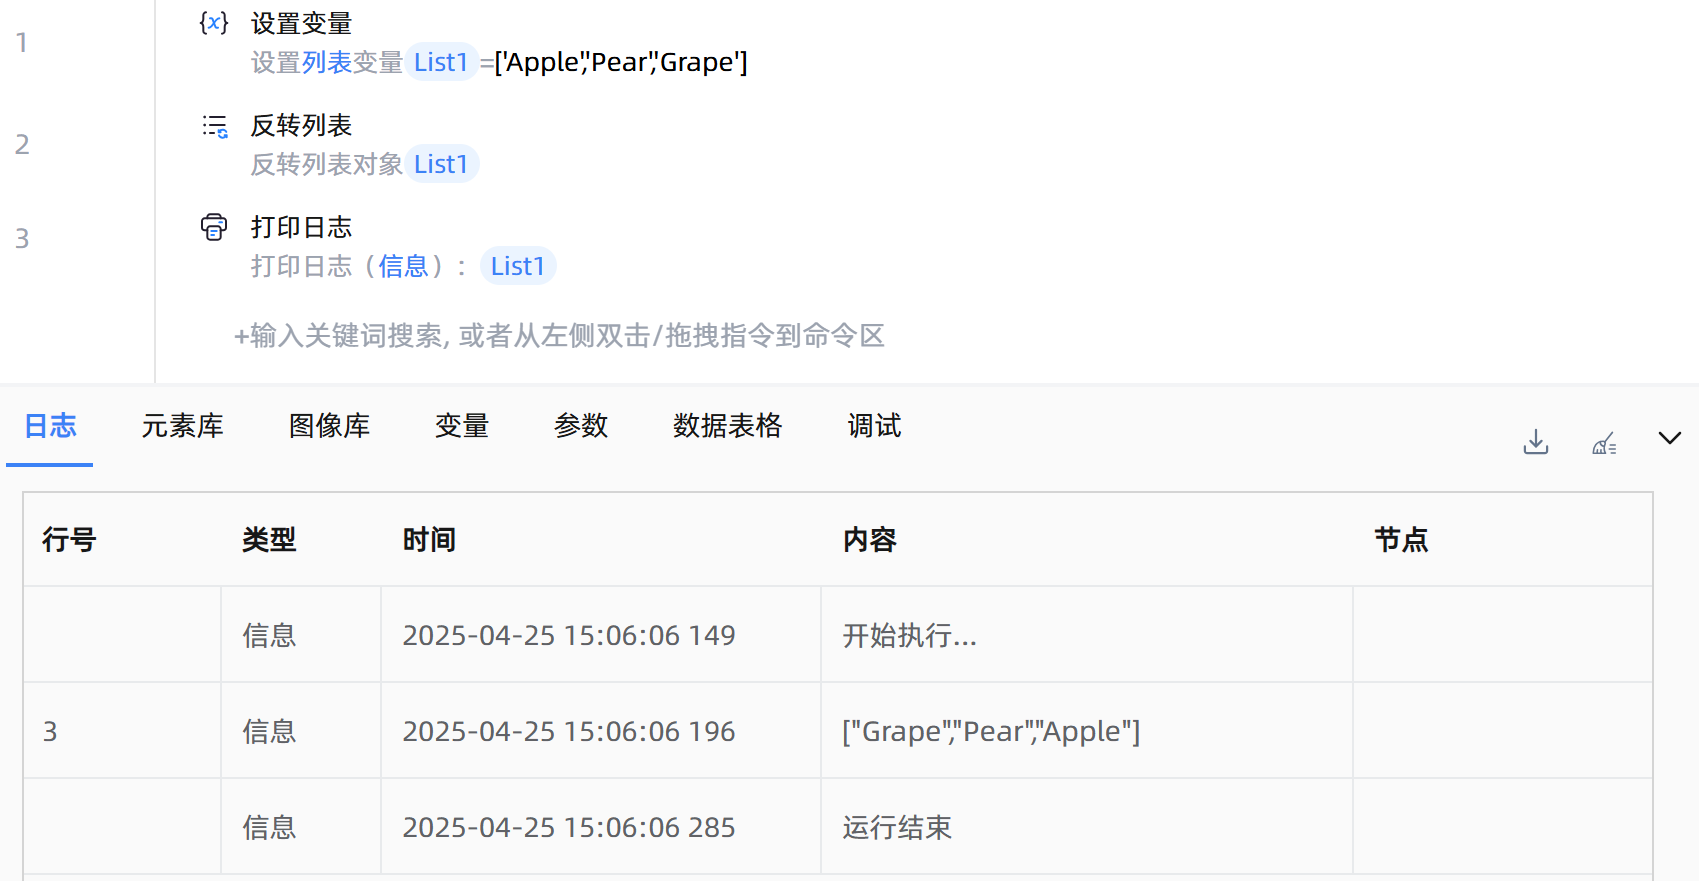Image resolution: width=1699 pixels, height=881 pixels.
Task: Click the 列表 link in step 1
Action: (327, 62)
